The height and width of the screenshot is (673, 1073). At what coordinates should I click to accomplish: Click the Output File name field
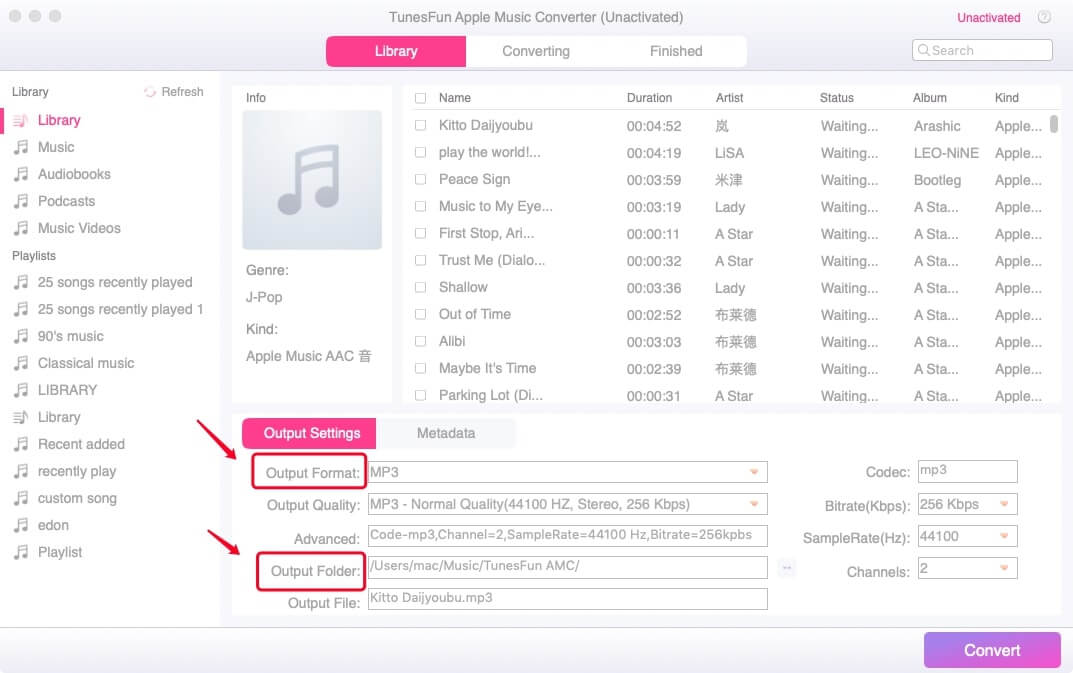(x=567, y=598)
